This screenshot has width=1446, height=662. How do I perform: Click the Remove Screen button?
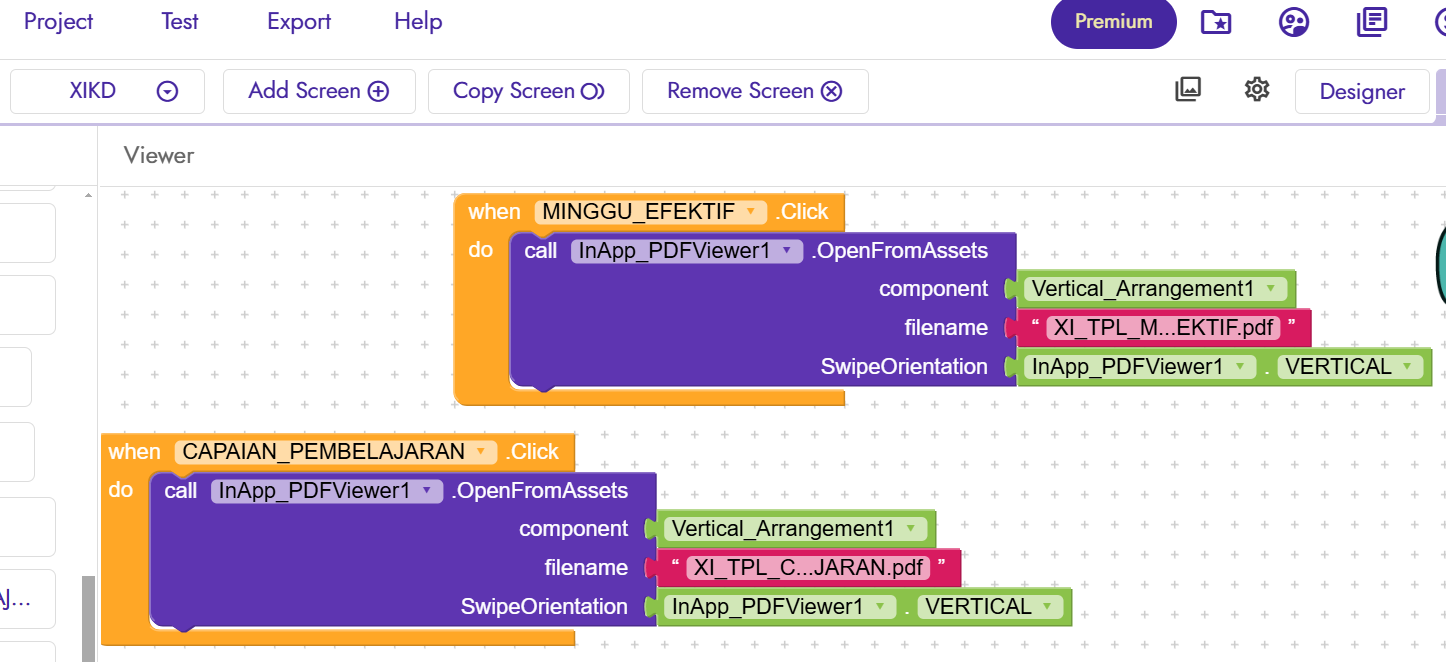click(755, 91)
